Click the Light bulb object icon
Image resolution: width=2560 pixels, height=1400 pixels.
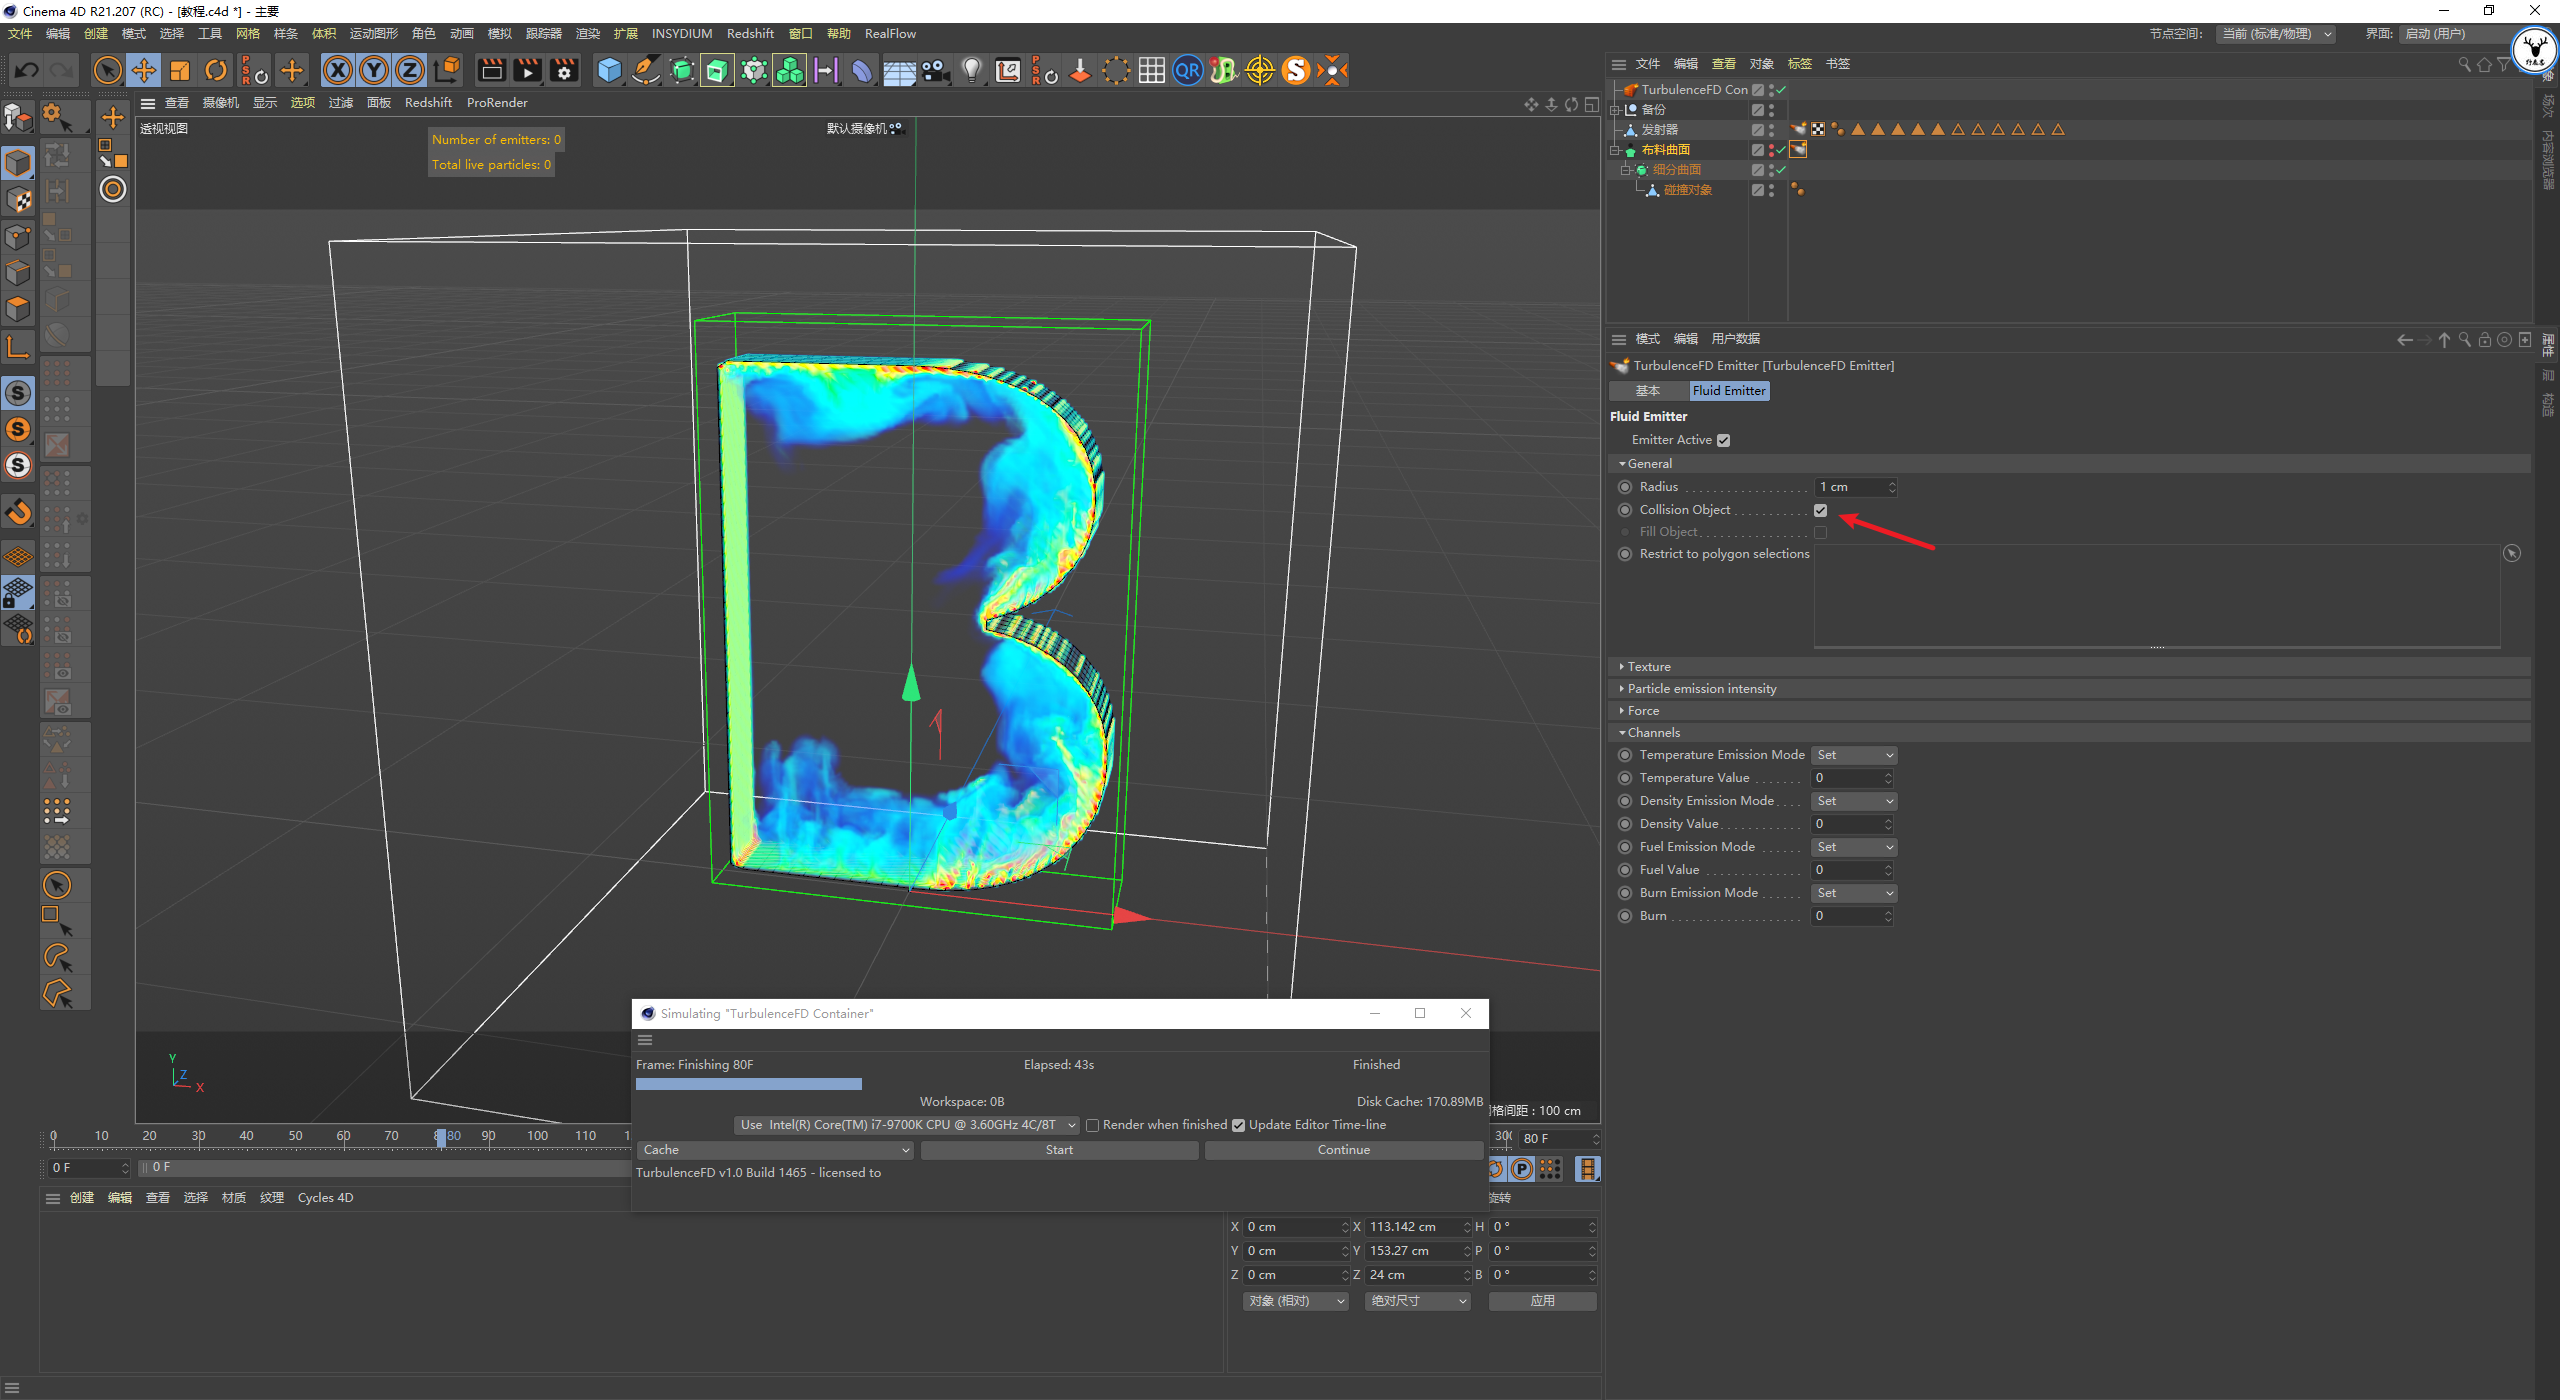tap(972, 70)
